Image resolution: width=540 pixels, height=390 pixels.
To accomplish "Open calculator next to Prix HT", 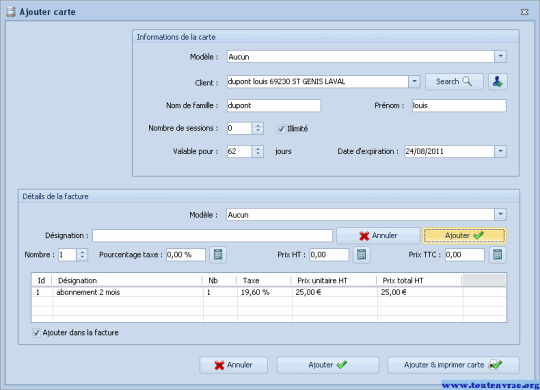I will click(361, 255).
